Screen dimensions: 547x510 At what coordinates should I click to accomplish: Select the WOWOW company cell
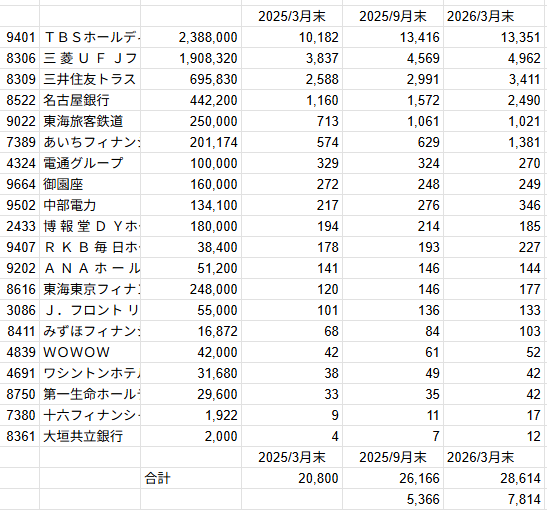coord(90,352)
